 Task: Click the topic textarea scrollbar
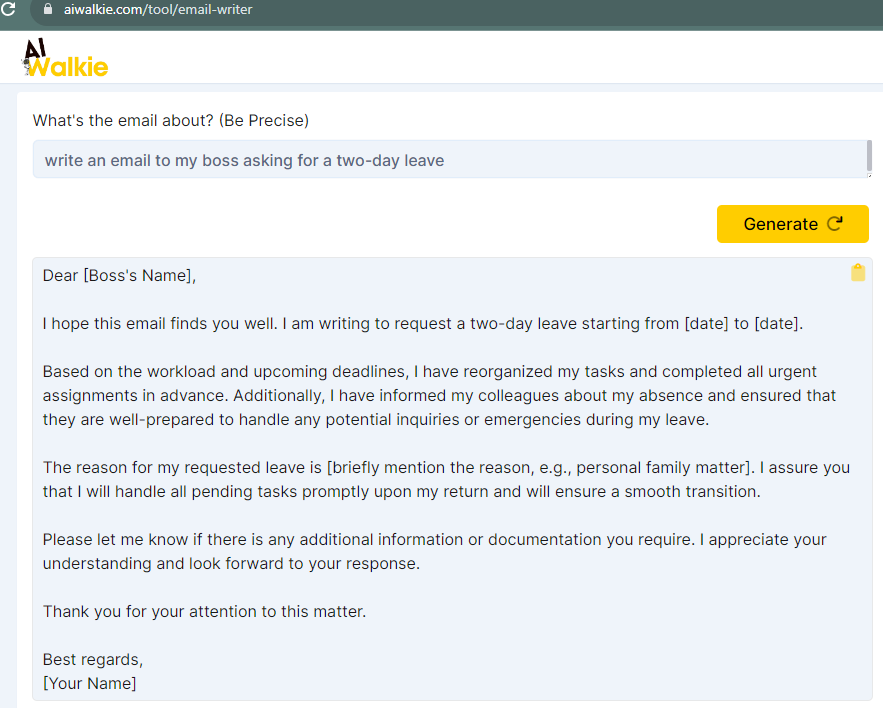click(869, 155)
